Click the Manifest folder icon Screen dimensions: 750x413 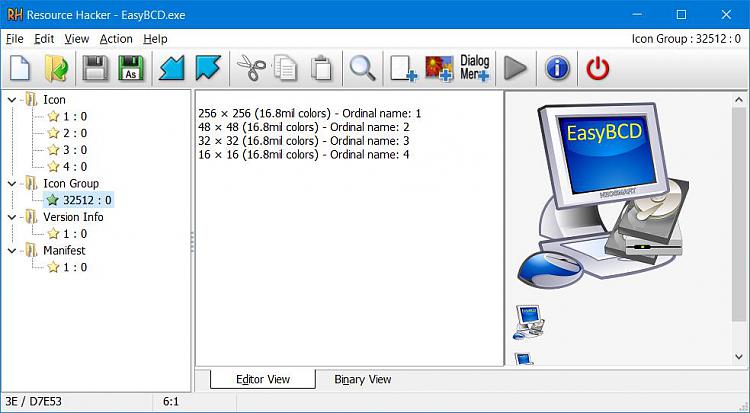[x=32, y=250]
